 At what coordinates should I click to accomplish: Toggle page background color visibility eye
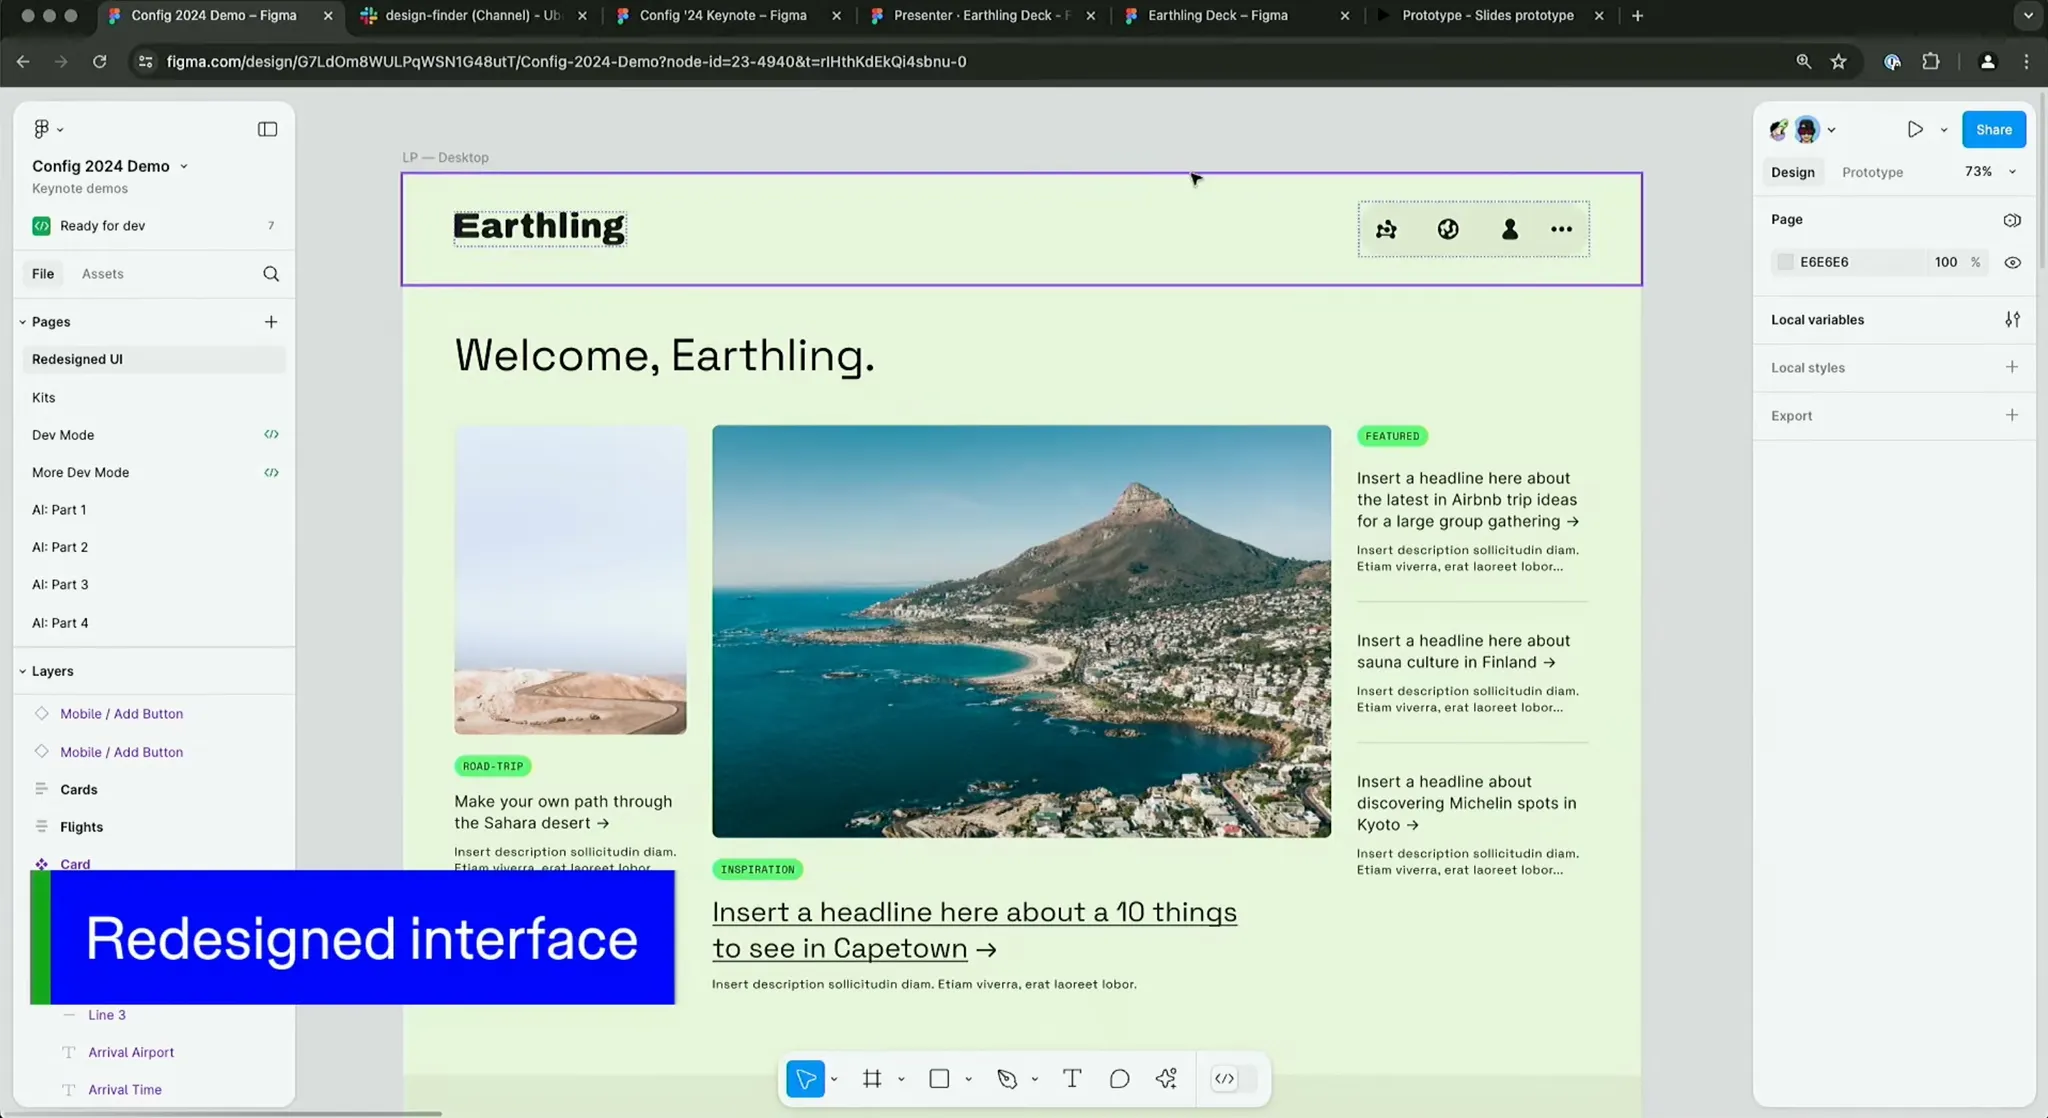[2012, 262]
